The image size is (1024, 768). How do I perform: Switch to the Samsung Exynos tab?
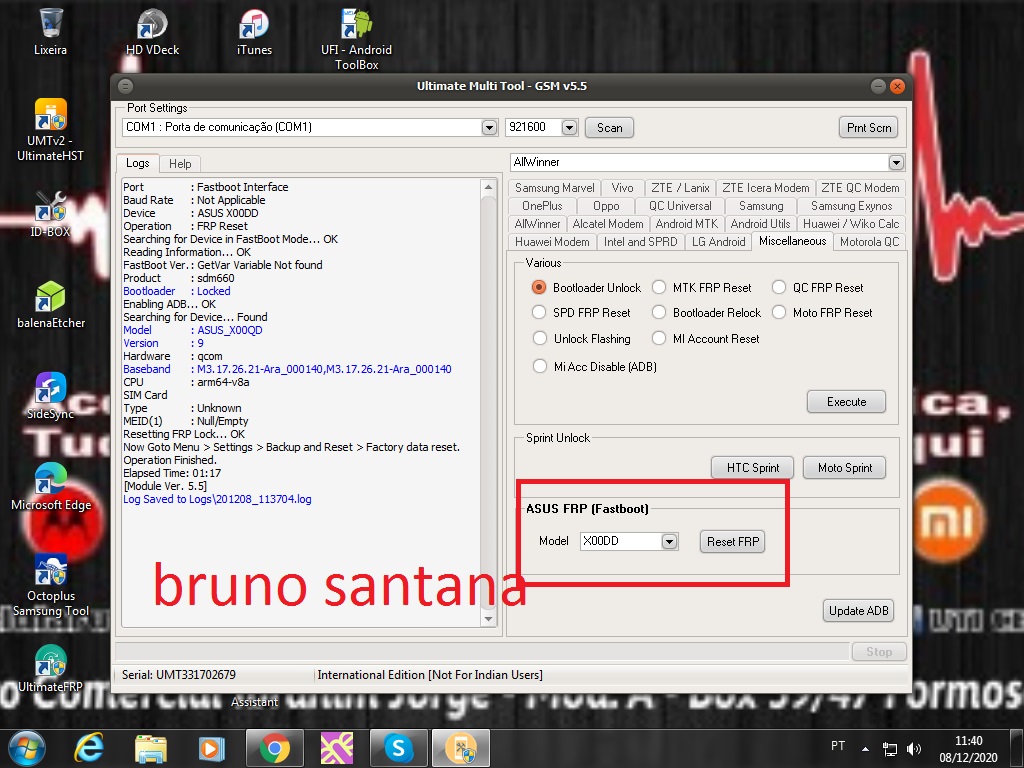[x=851, y=206]
